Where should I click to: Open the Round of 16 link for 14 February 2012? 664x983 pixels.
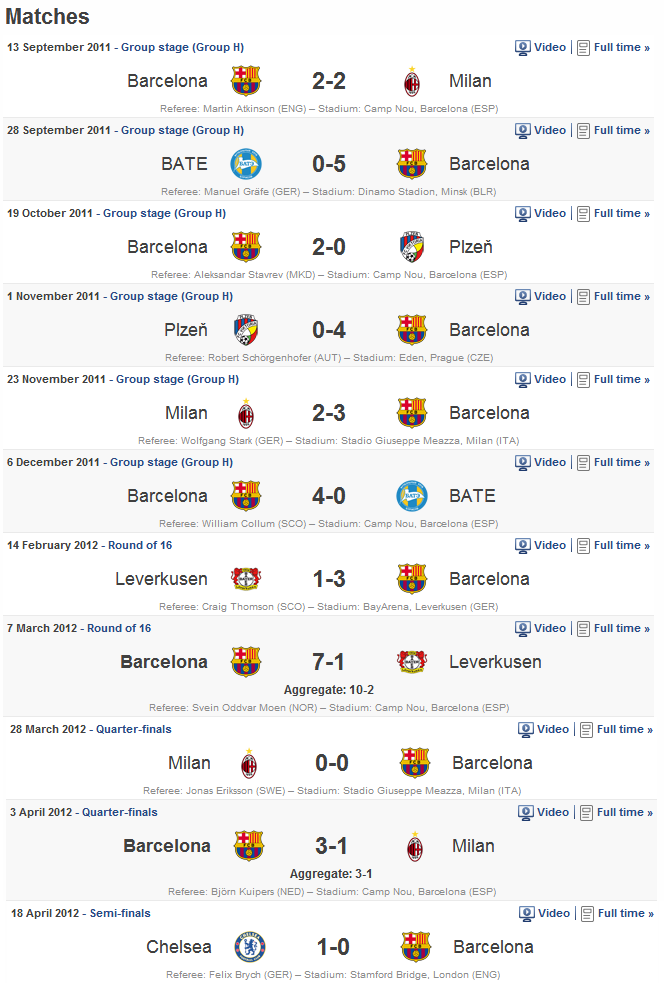(x=140, y=545)
